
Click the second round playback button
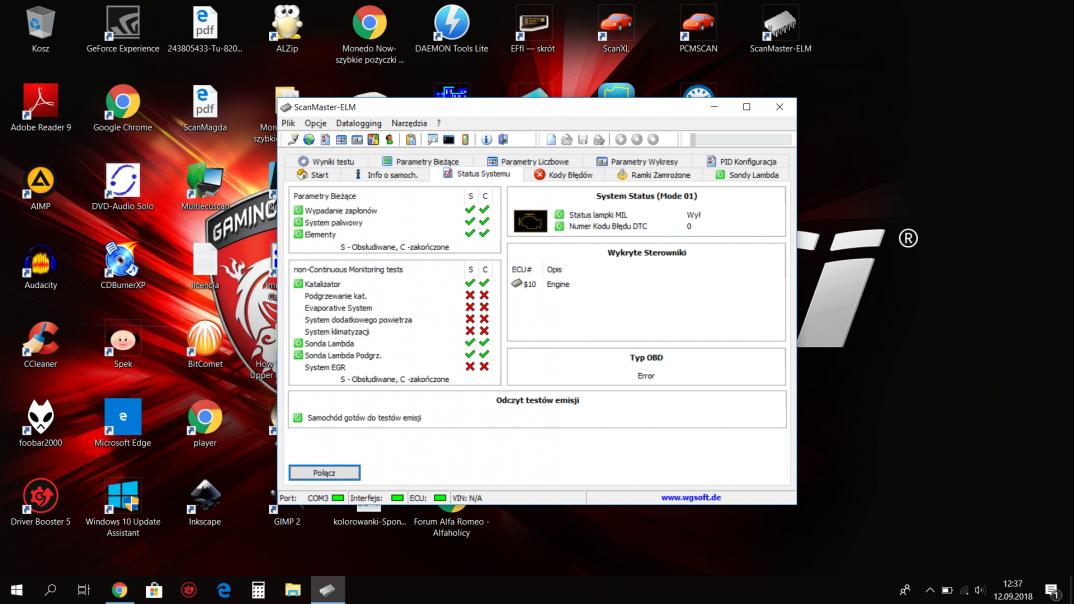point(637,140)
